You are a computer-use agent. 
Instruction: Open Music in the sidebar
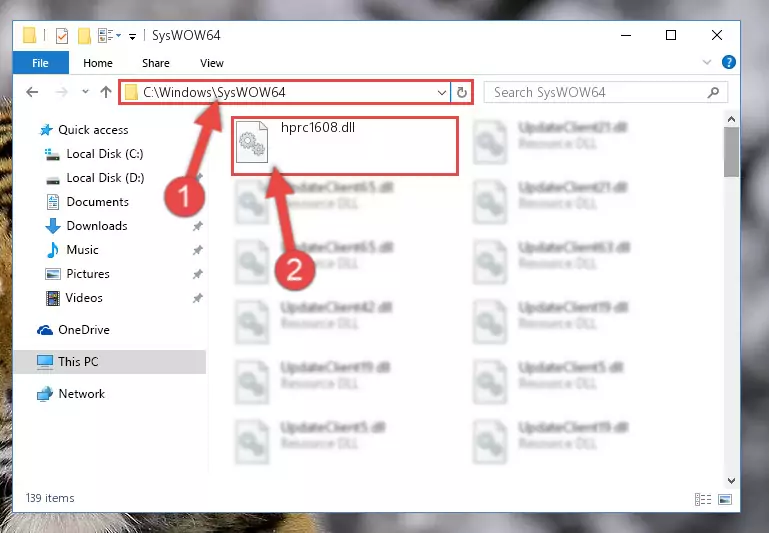click(x=82, y=250)
